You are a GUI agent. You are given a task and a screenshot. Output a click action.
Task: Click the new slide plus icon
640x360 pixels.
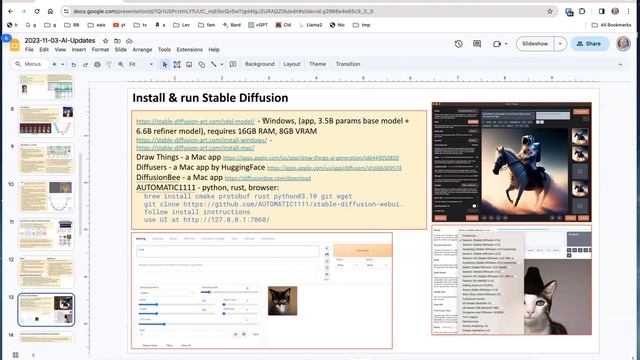coord(54,64)
